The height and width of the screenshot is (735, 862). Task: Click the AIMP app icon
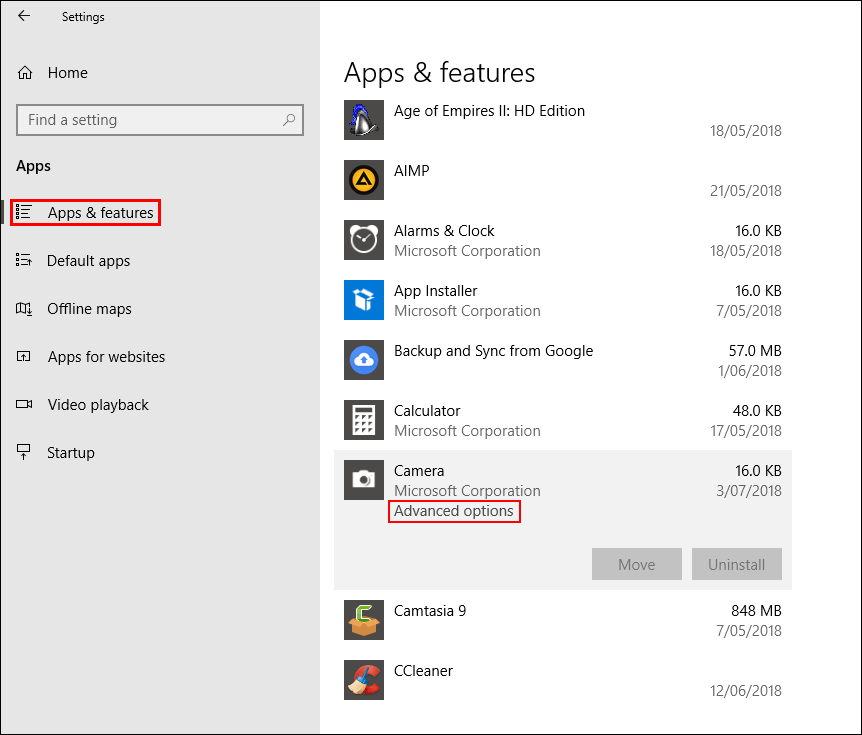tap(364, 180)
